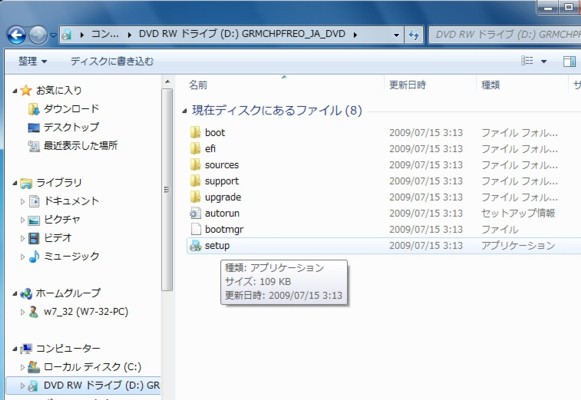Click the Back navigation arrow button
This screenshot has height=400, width=581.
tap(16, 36)
